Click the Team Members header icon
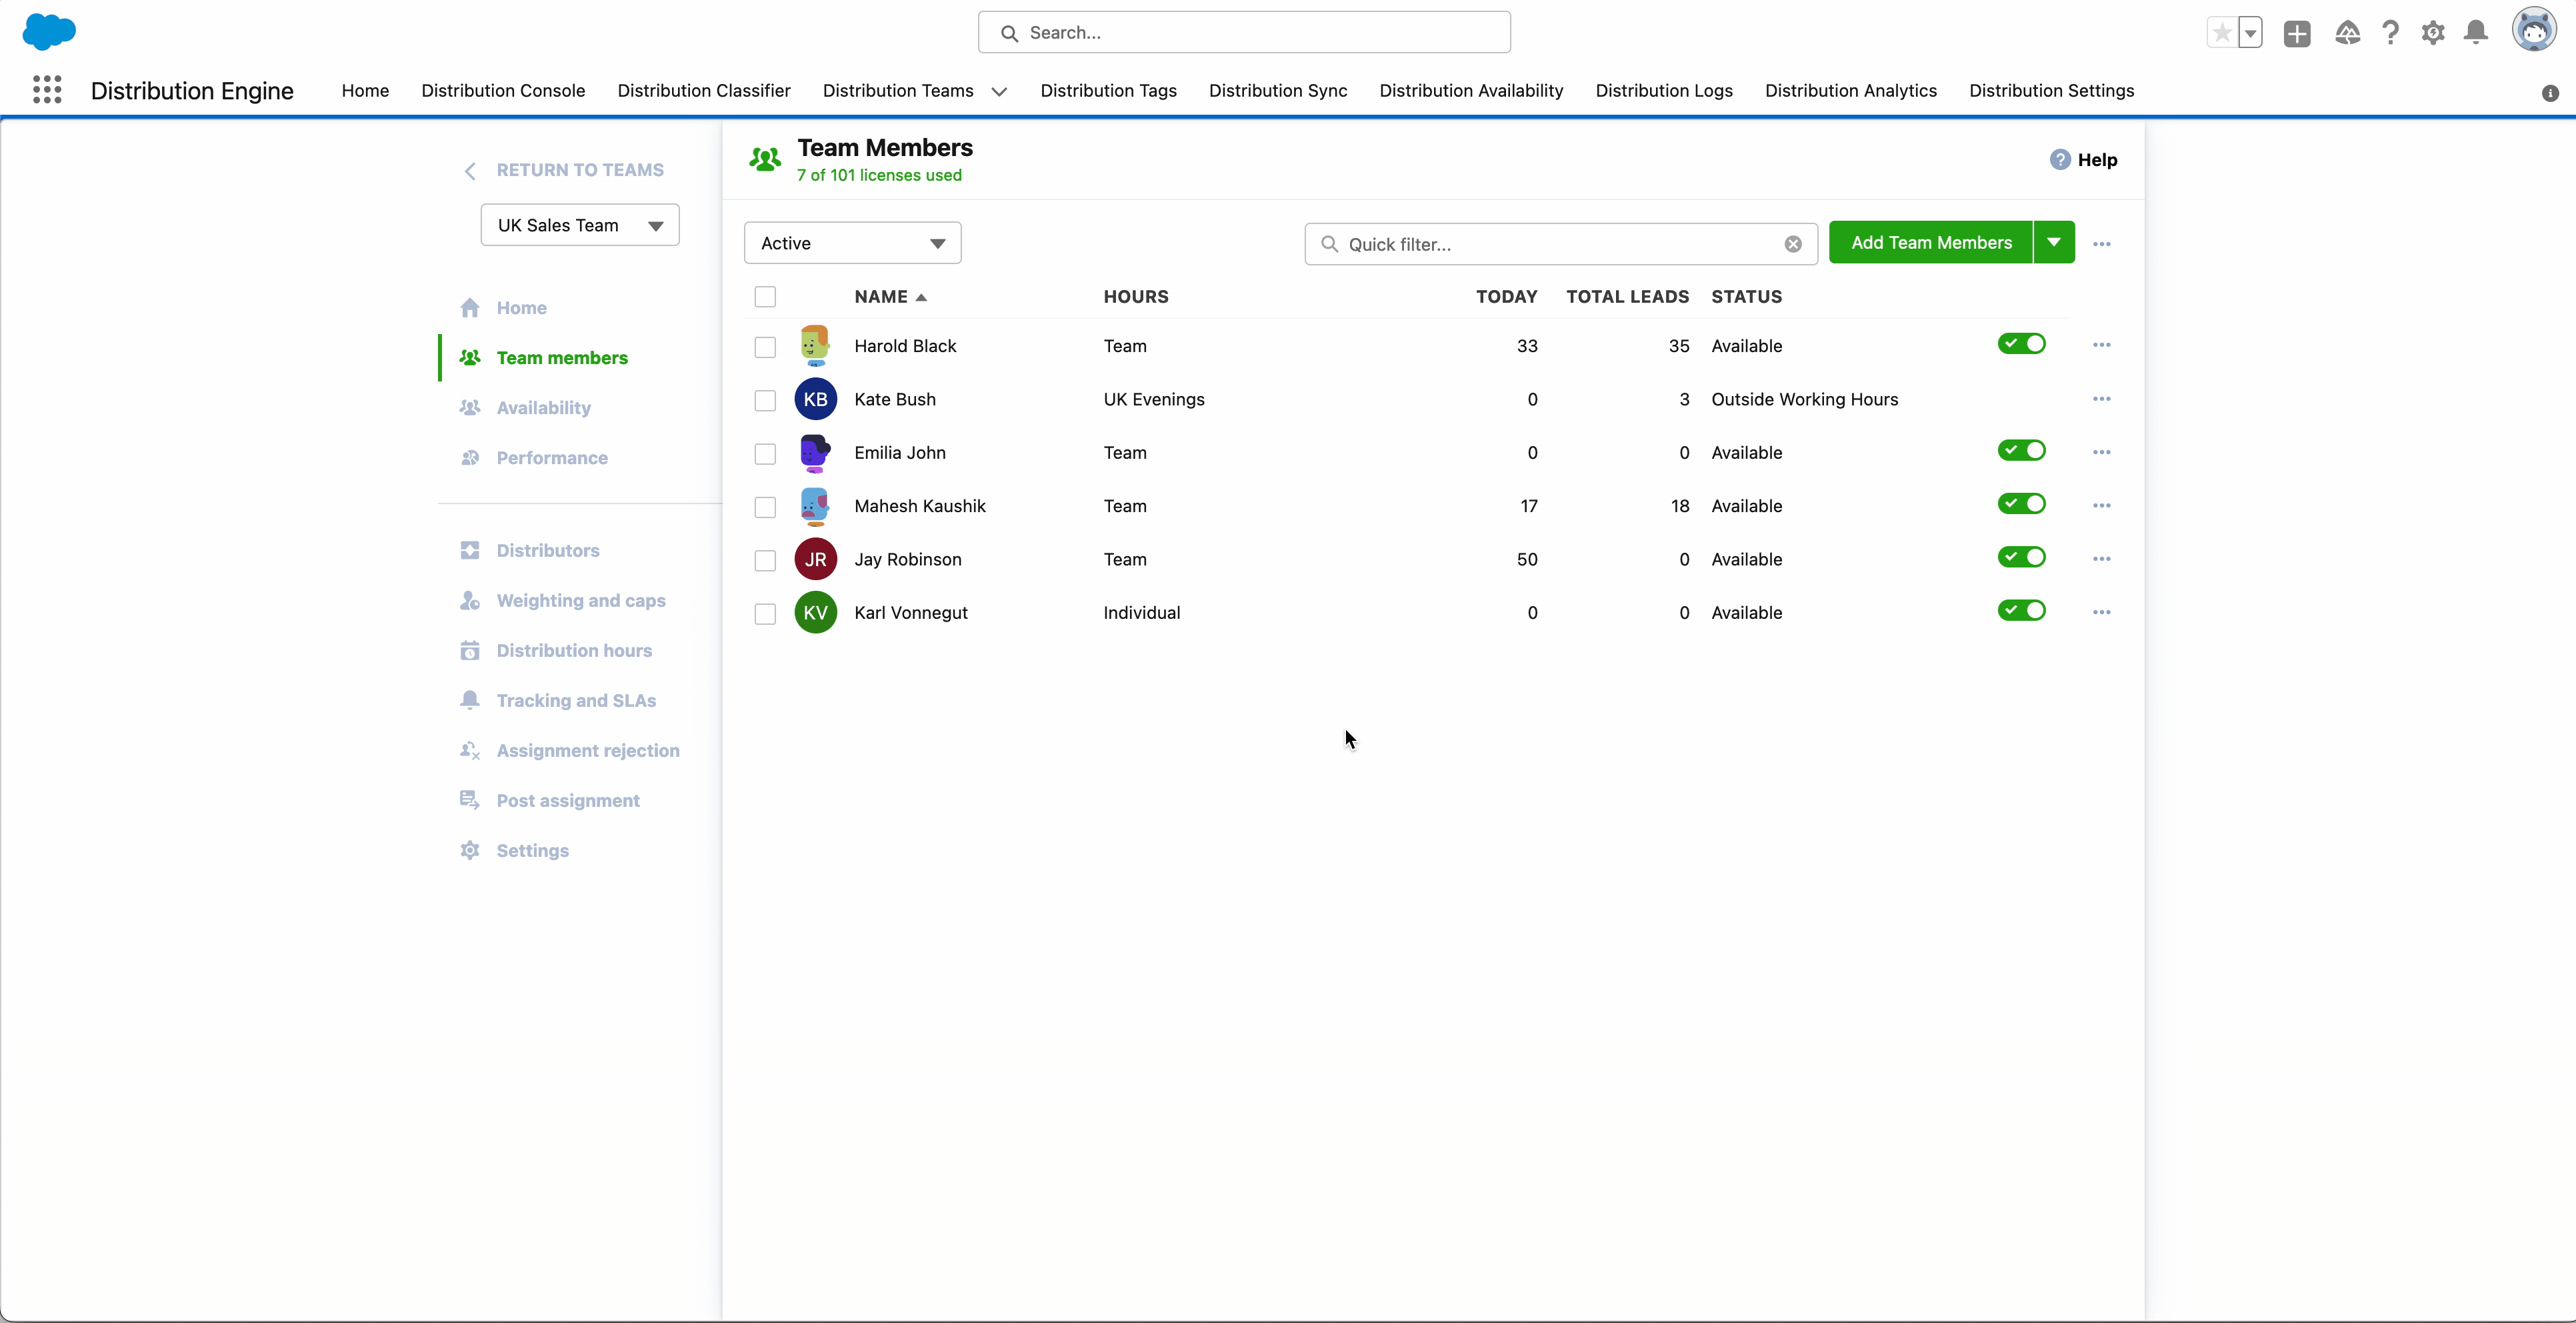The width and height of the screenshot is (2576, 1323). (x=765, y=160)
